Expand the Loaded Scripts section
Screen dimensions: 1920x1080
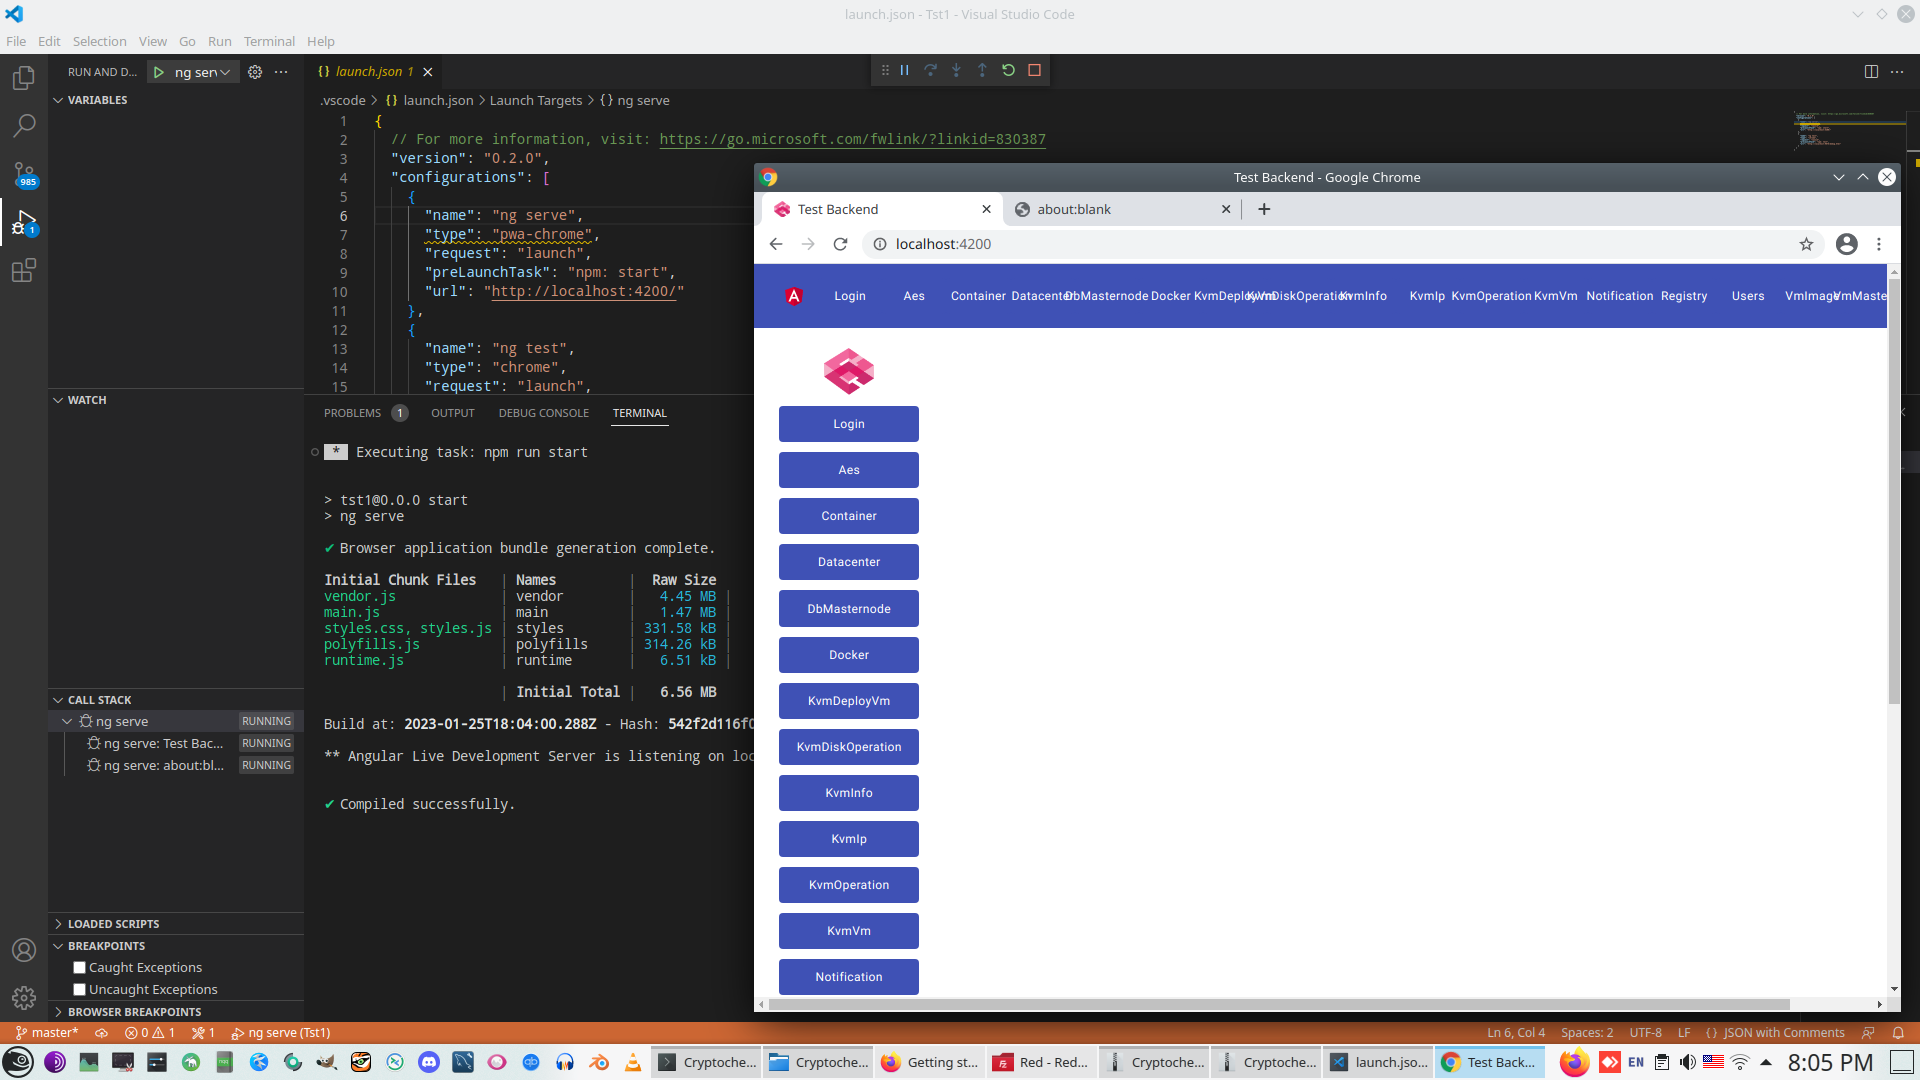(113, 924)
